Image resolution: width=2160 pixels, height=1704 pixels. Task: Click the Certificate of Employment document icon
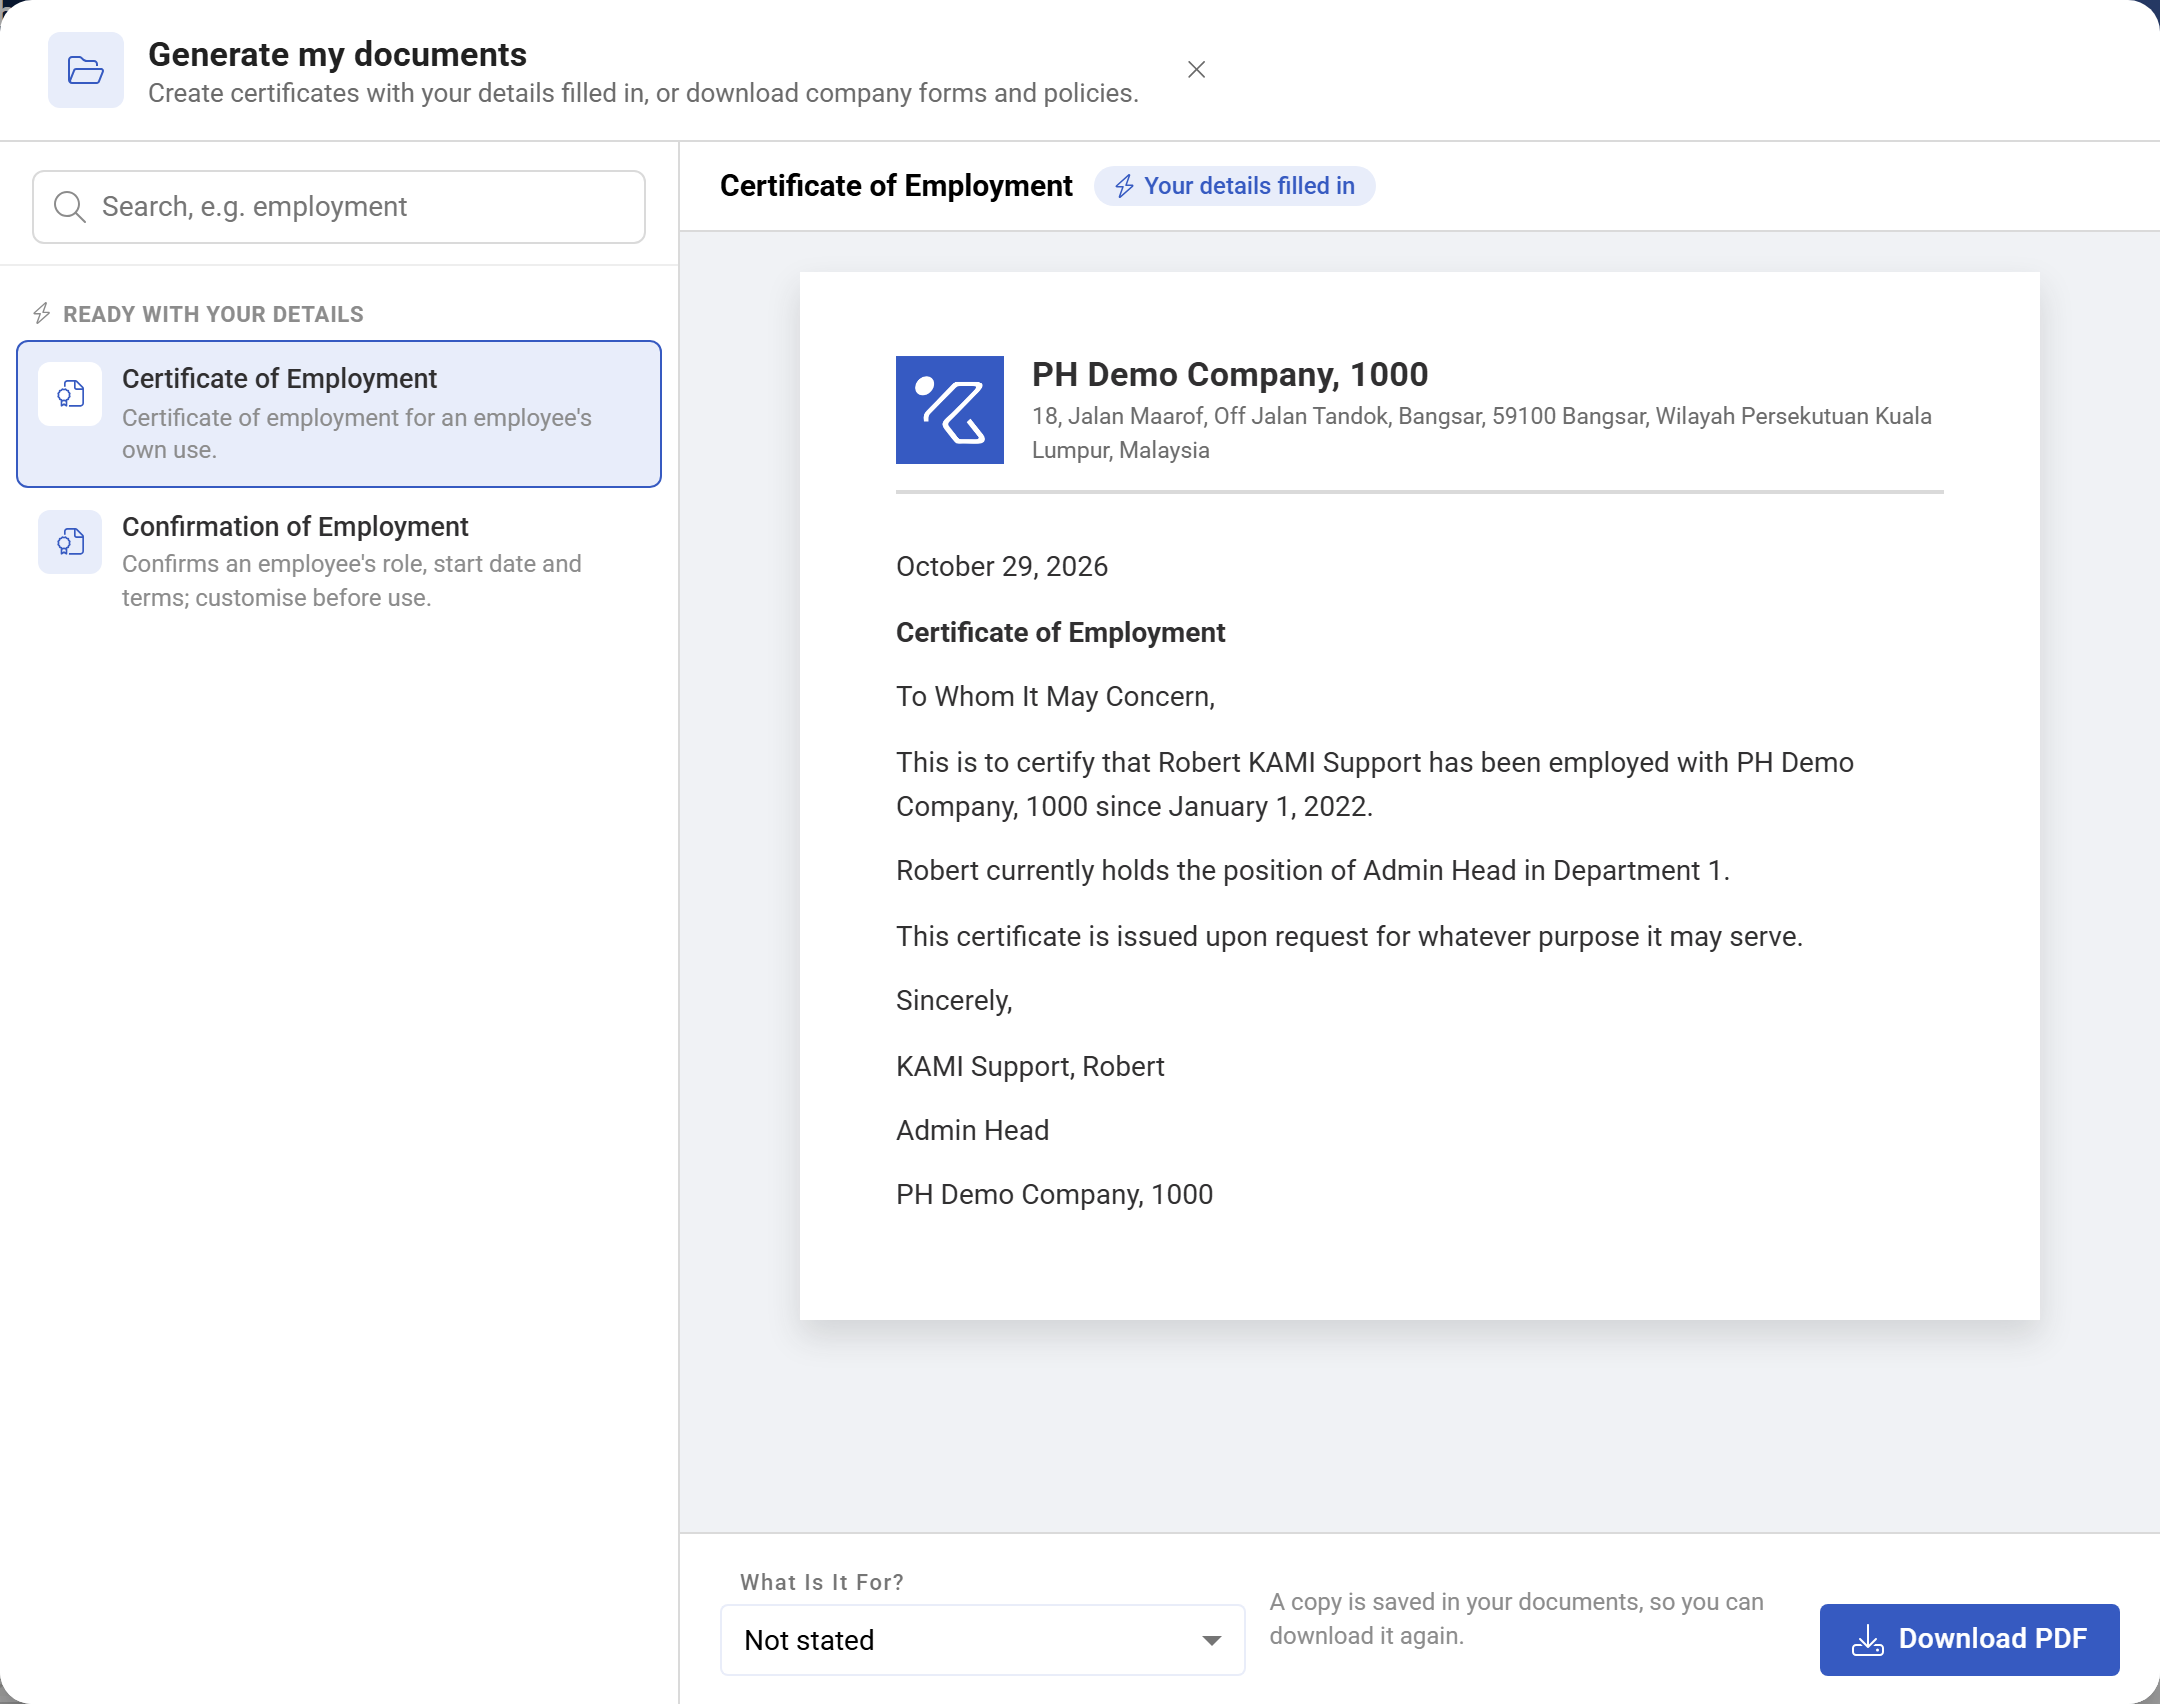(x=70, y=394)
